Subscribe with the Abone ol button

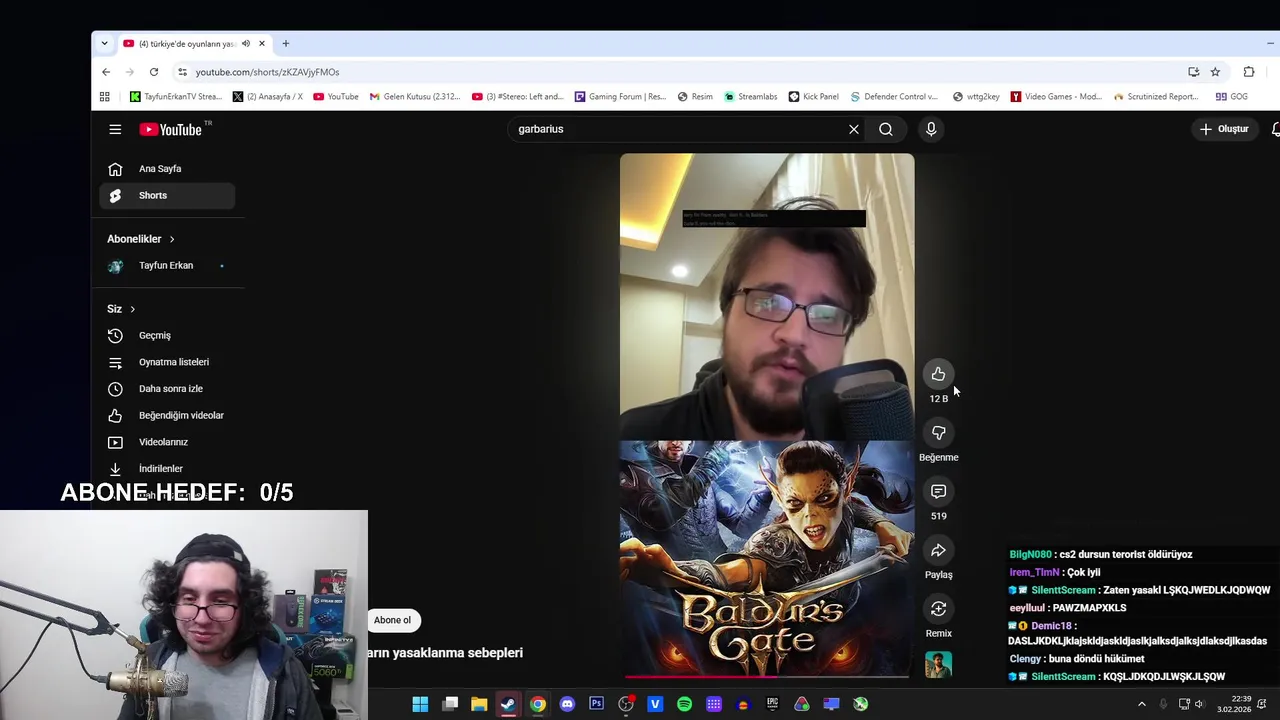coord(392,620)
